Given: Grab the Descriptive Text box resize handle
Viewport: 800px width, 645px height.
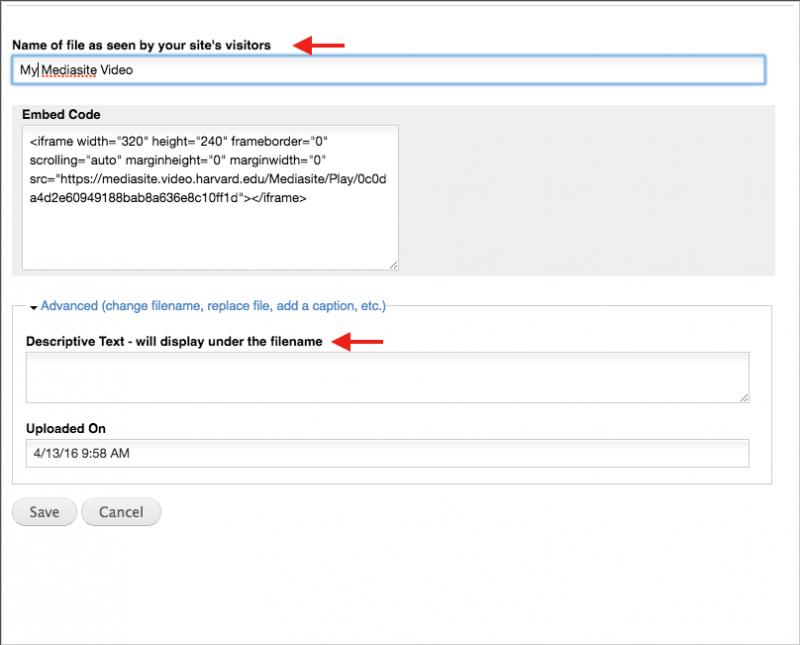Looking at the screenshot, I should (x=744, y=398).
